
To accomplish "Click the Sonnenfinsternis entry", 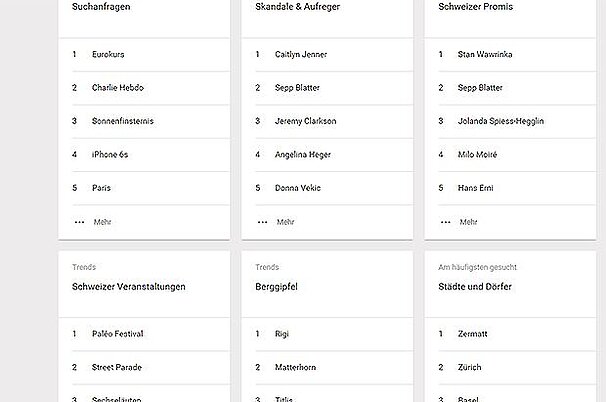I will point(122,121).
